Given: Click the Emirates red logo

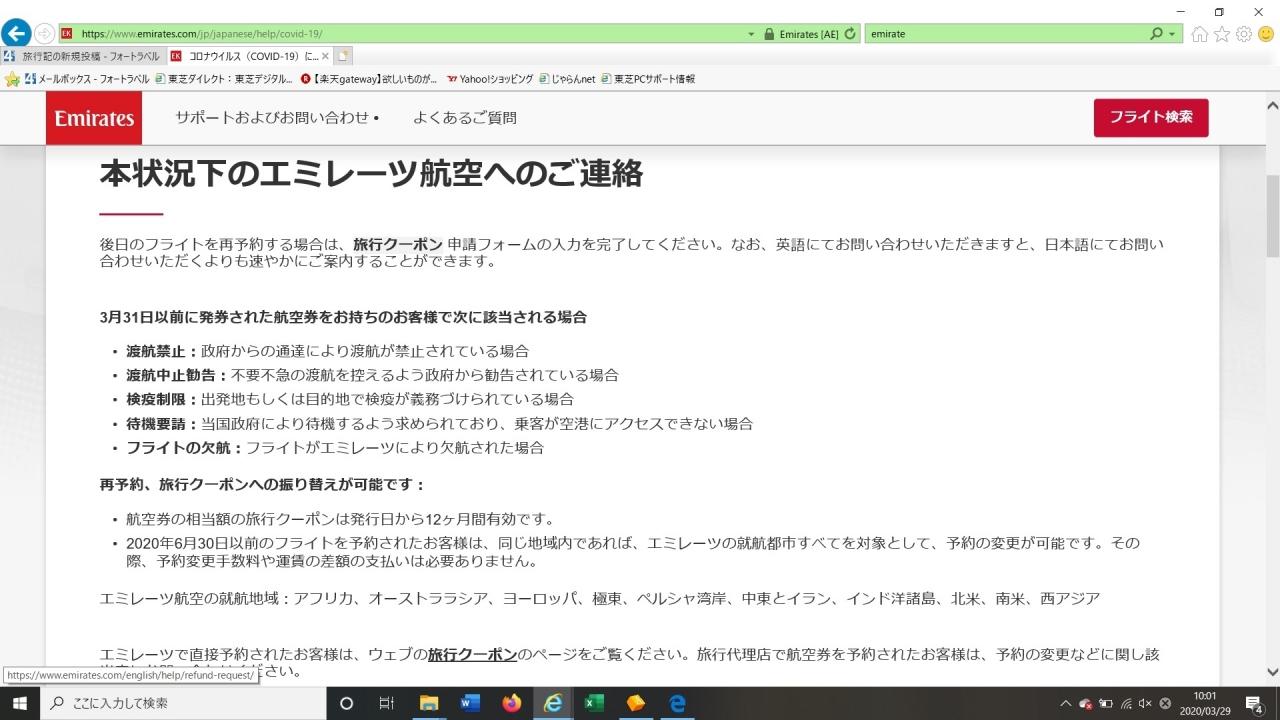Looking at the screenshot, I should 94,118.
